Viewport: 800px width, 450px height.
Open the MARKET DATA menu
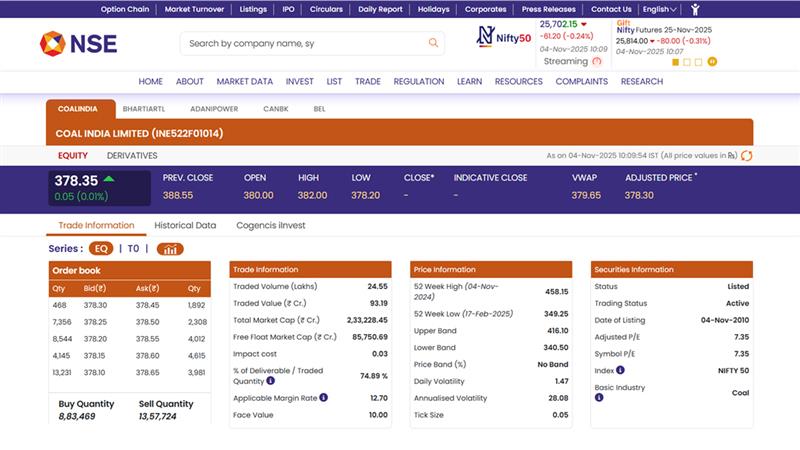[244, 82]
